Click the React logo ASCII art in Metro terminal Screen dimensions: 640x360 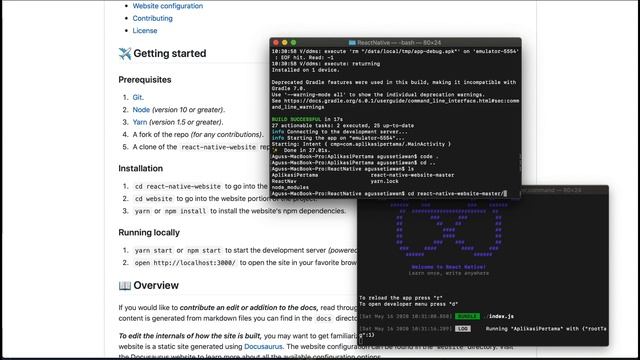449,230
